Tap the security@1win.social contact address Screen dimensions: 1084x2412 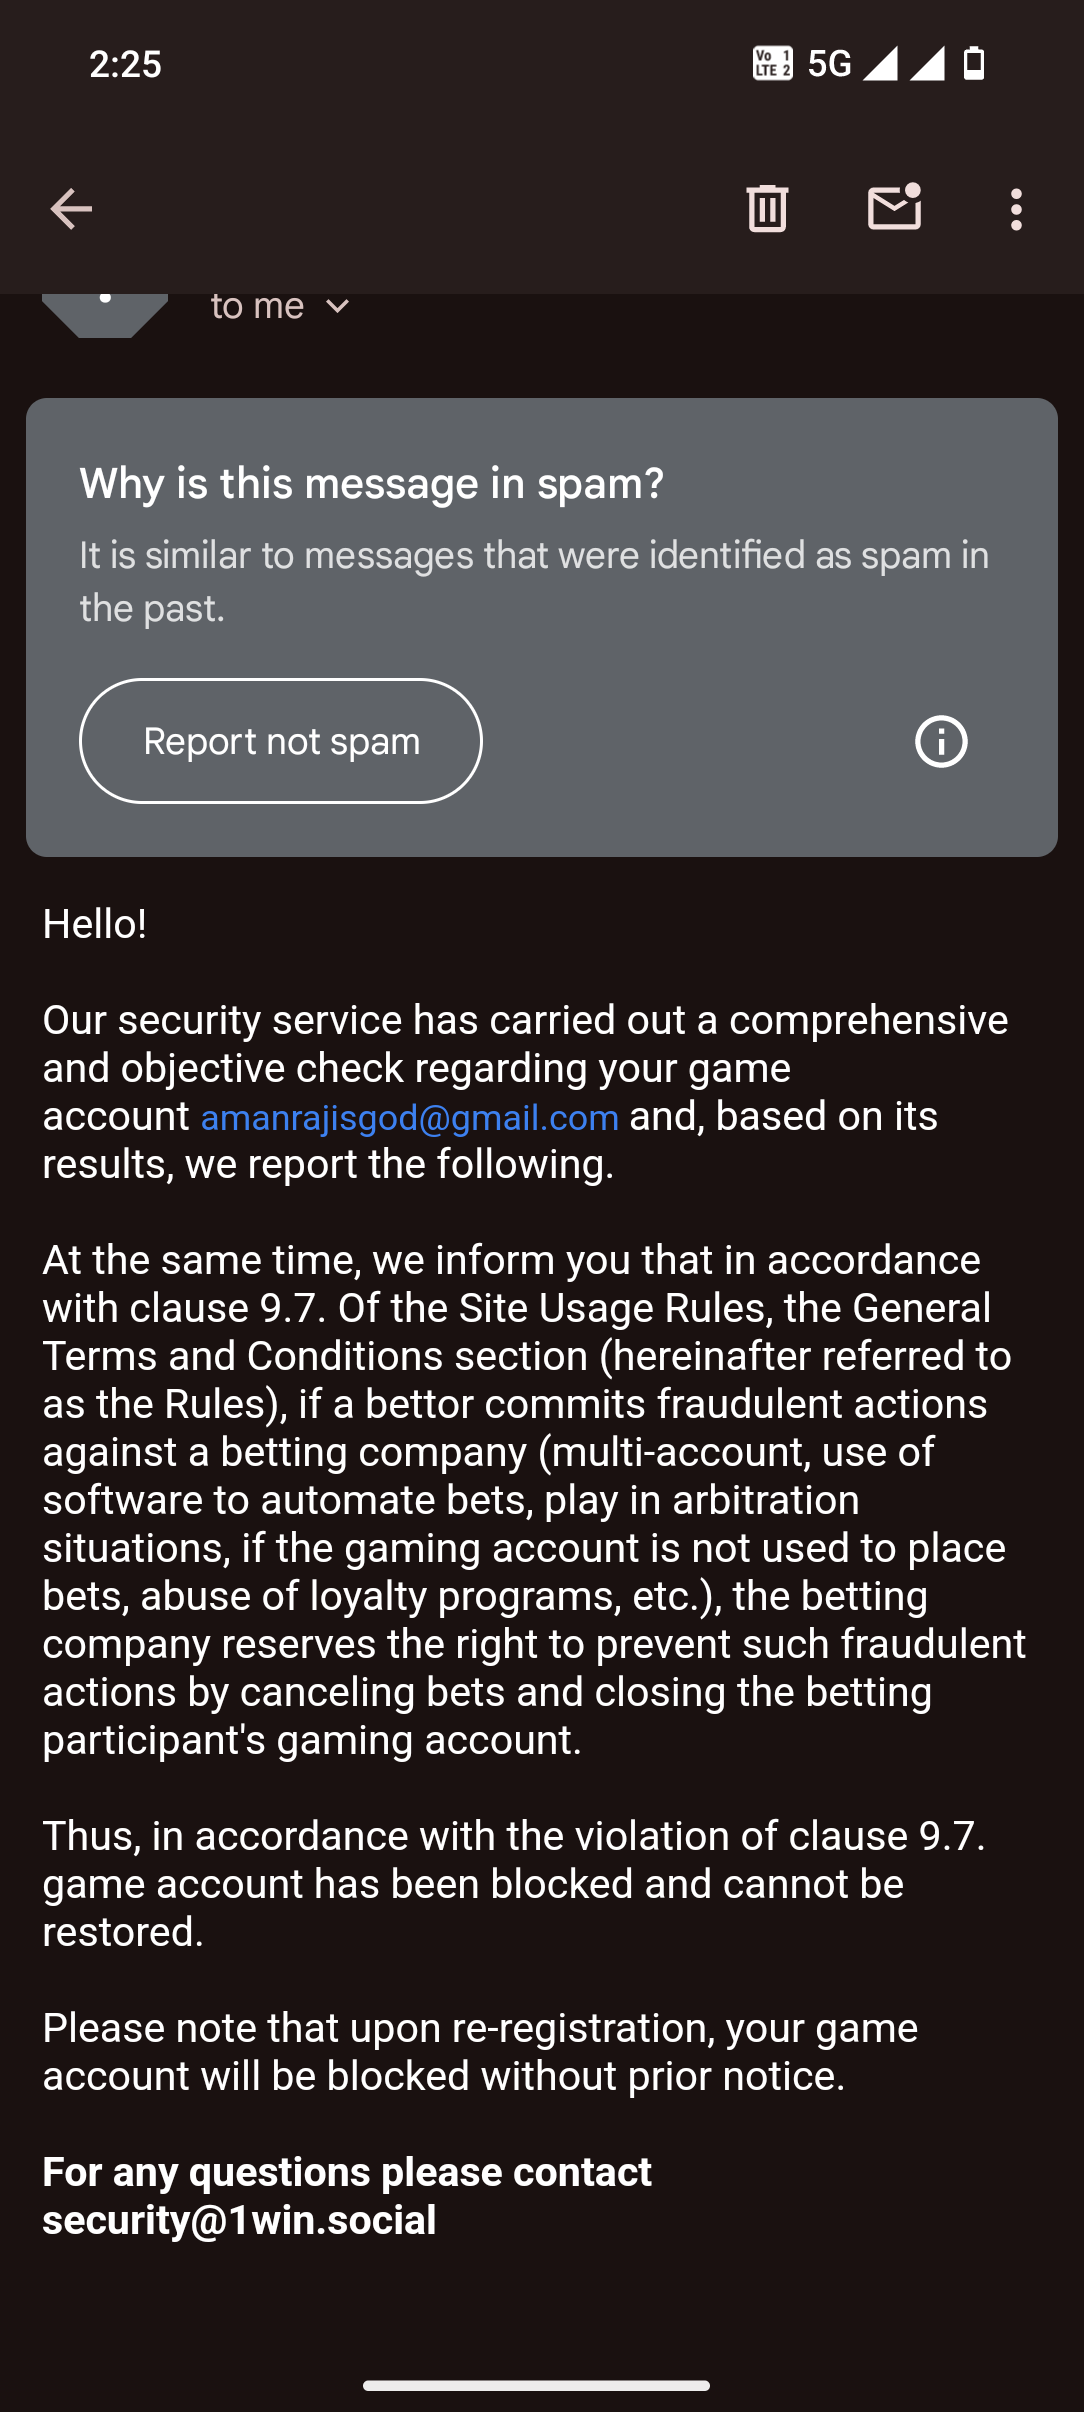(x=240, y=2220)
